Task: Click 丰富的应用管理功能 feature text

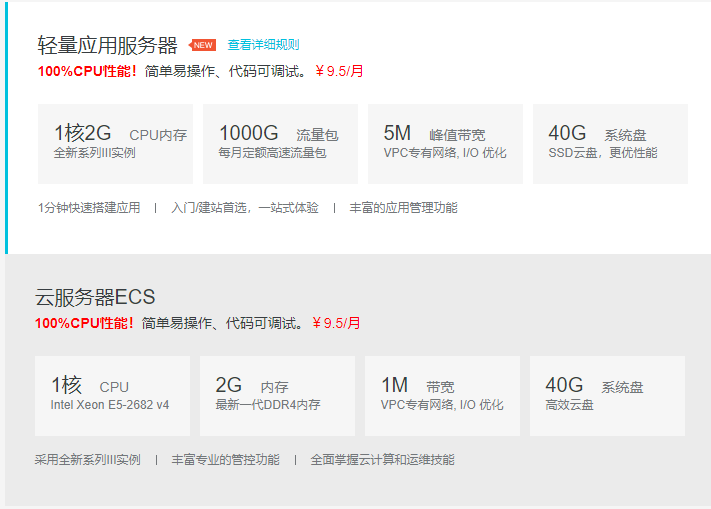Action: (x=403, y=208)
